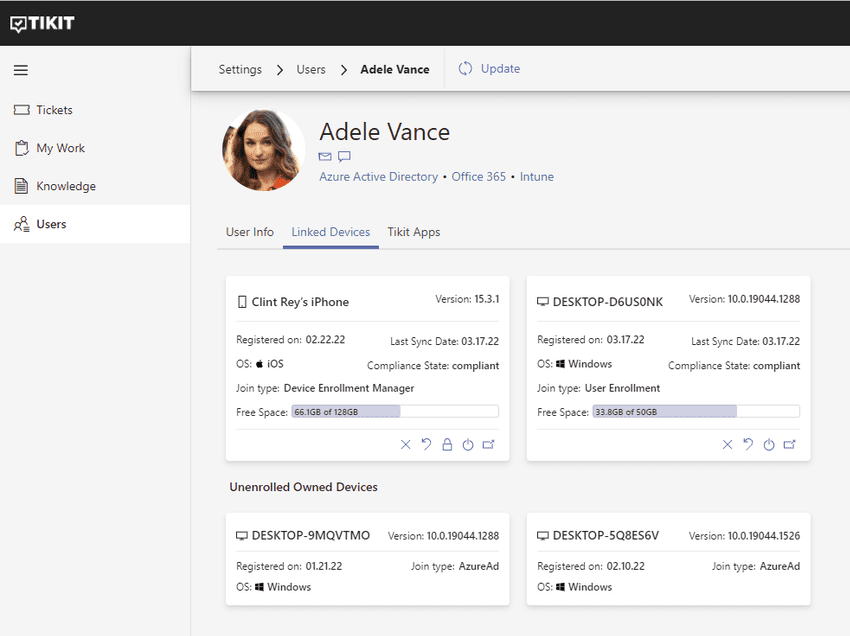The width and height of the screenshot is (850, 636).
Task: Click Clint Rey's iPhone device name
Action: coord(300,302)
